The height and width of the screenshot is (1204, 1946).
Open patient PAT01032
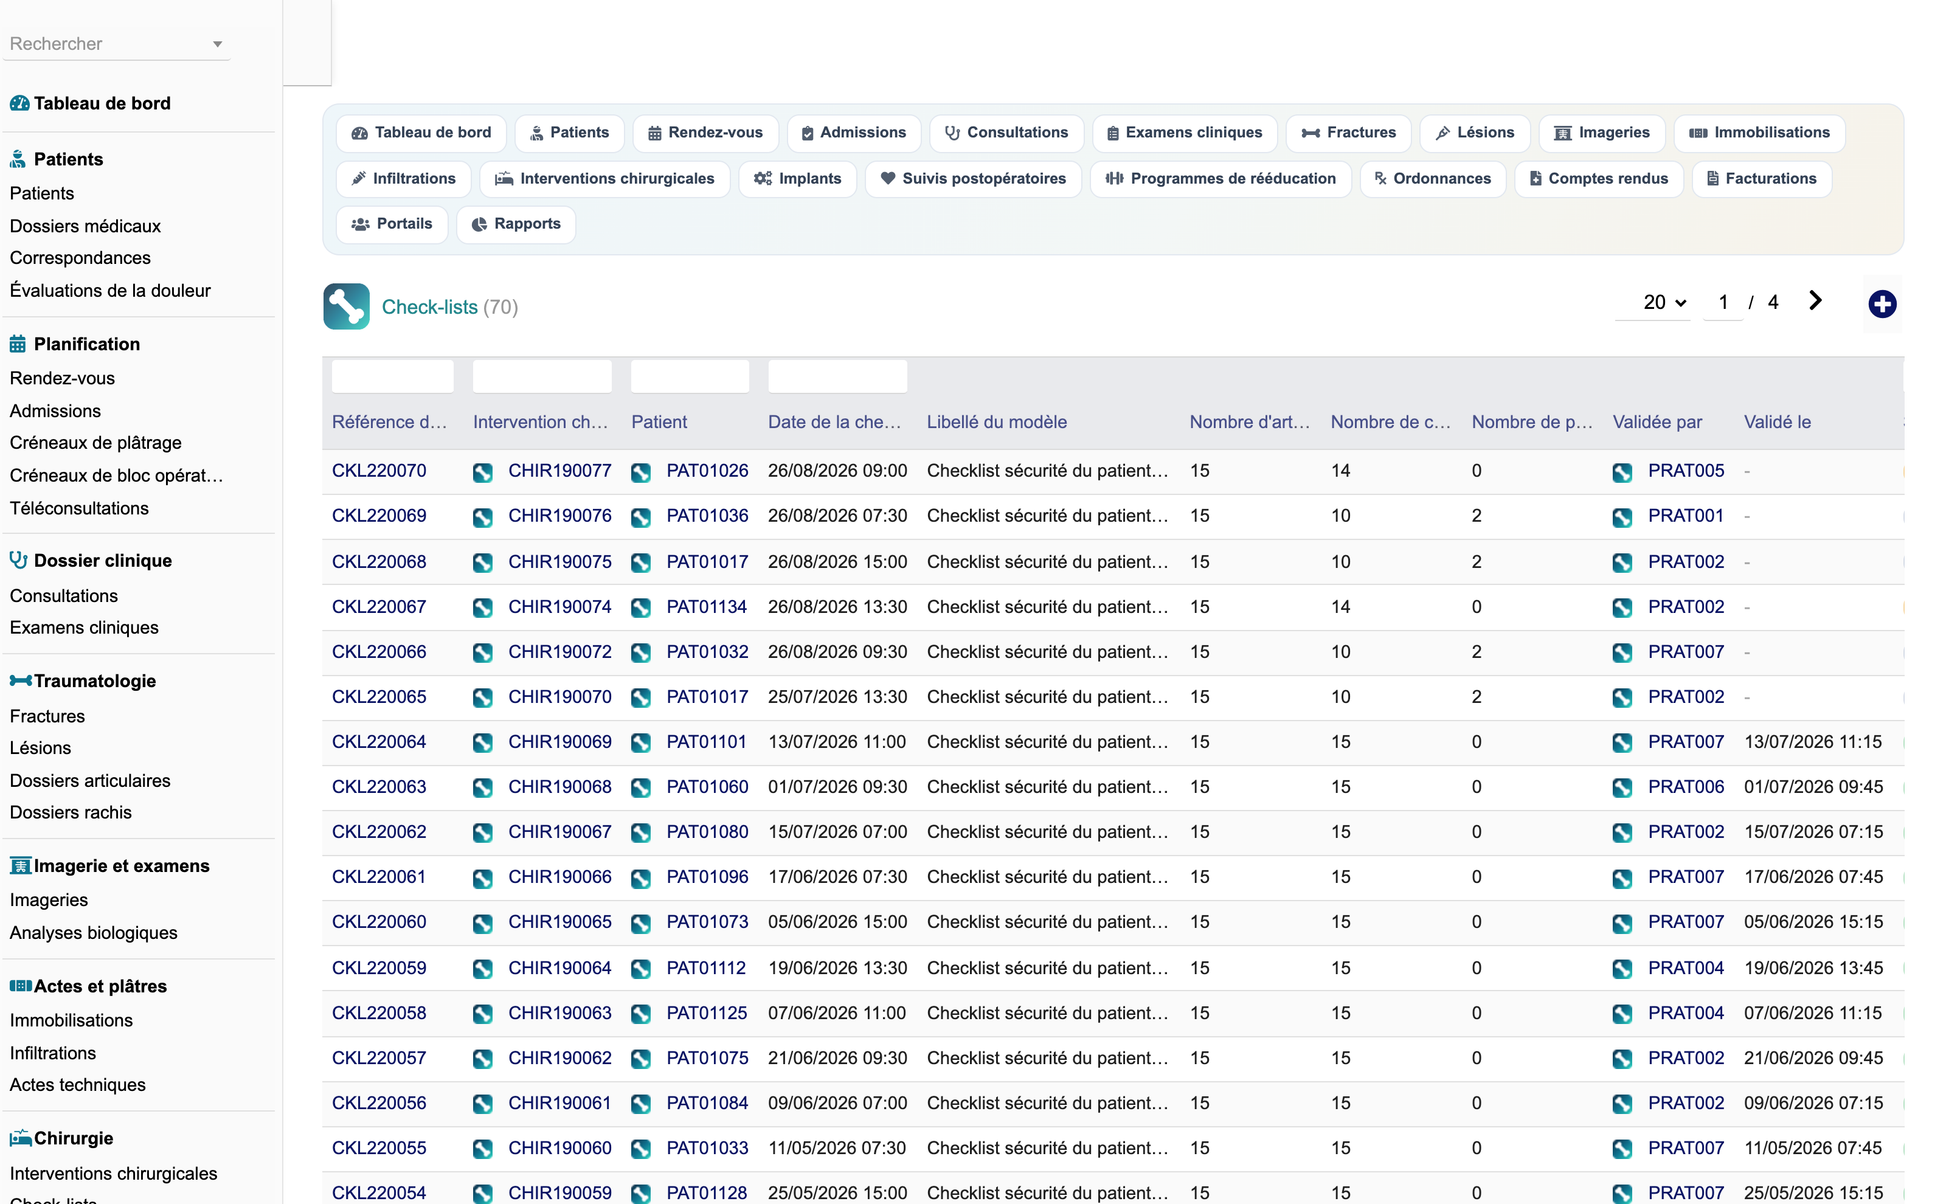point(707,652)
